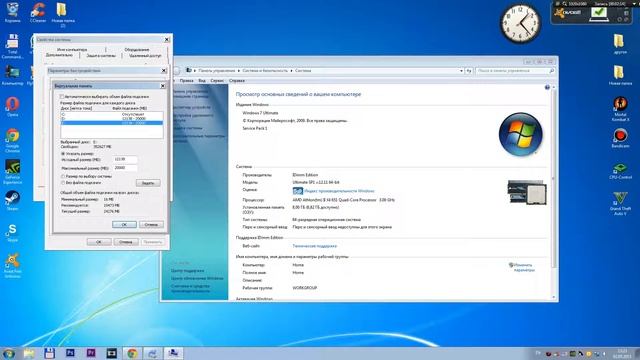Open the Windows Start menu orb
640x360 pixels.
click(9, 353)
